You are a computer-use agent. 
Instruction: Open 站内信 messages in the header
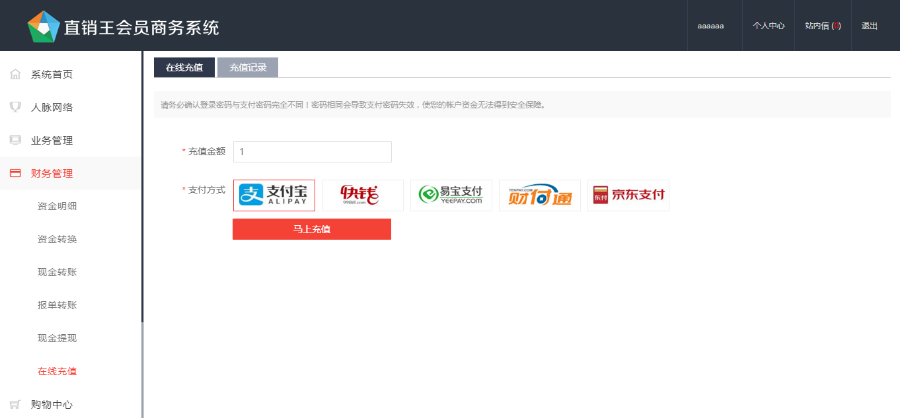[823, 26]
